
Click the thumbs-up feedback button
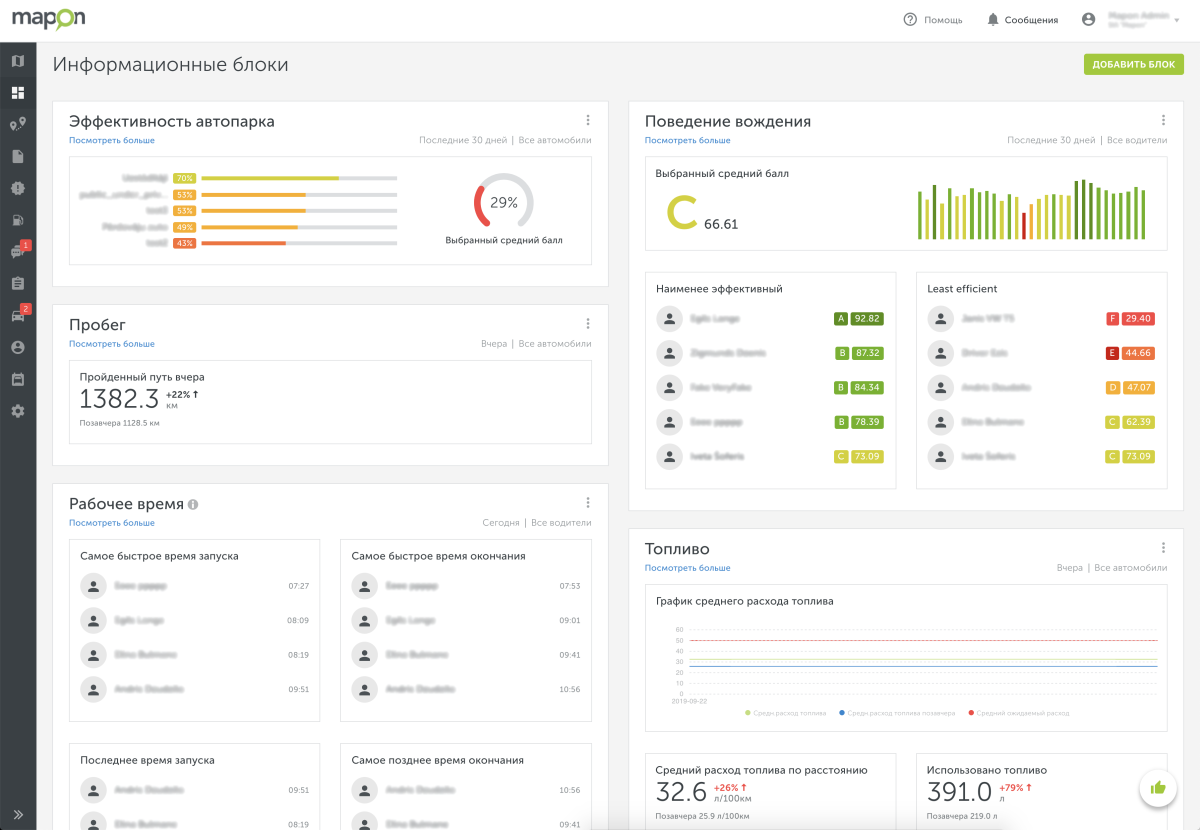coord(1158,788)
